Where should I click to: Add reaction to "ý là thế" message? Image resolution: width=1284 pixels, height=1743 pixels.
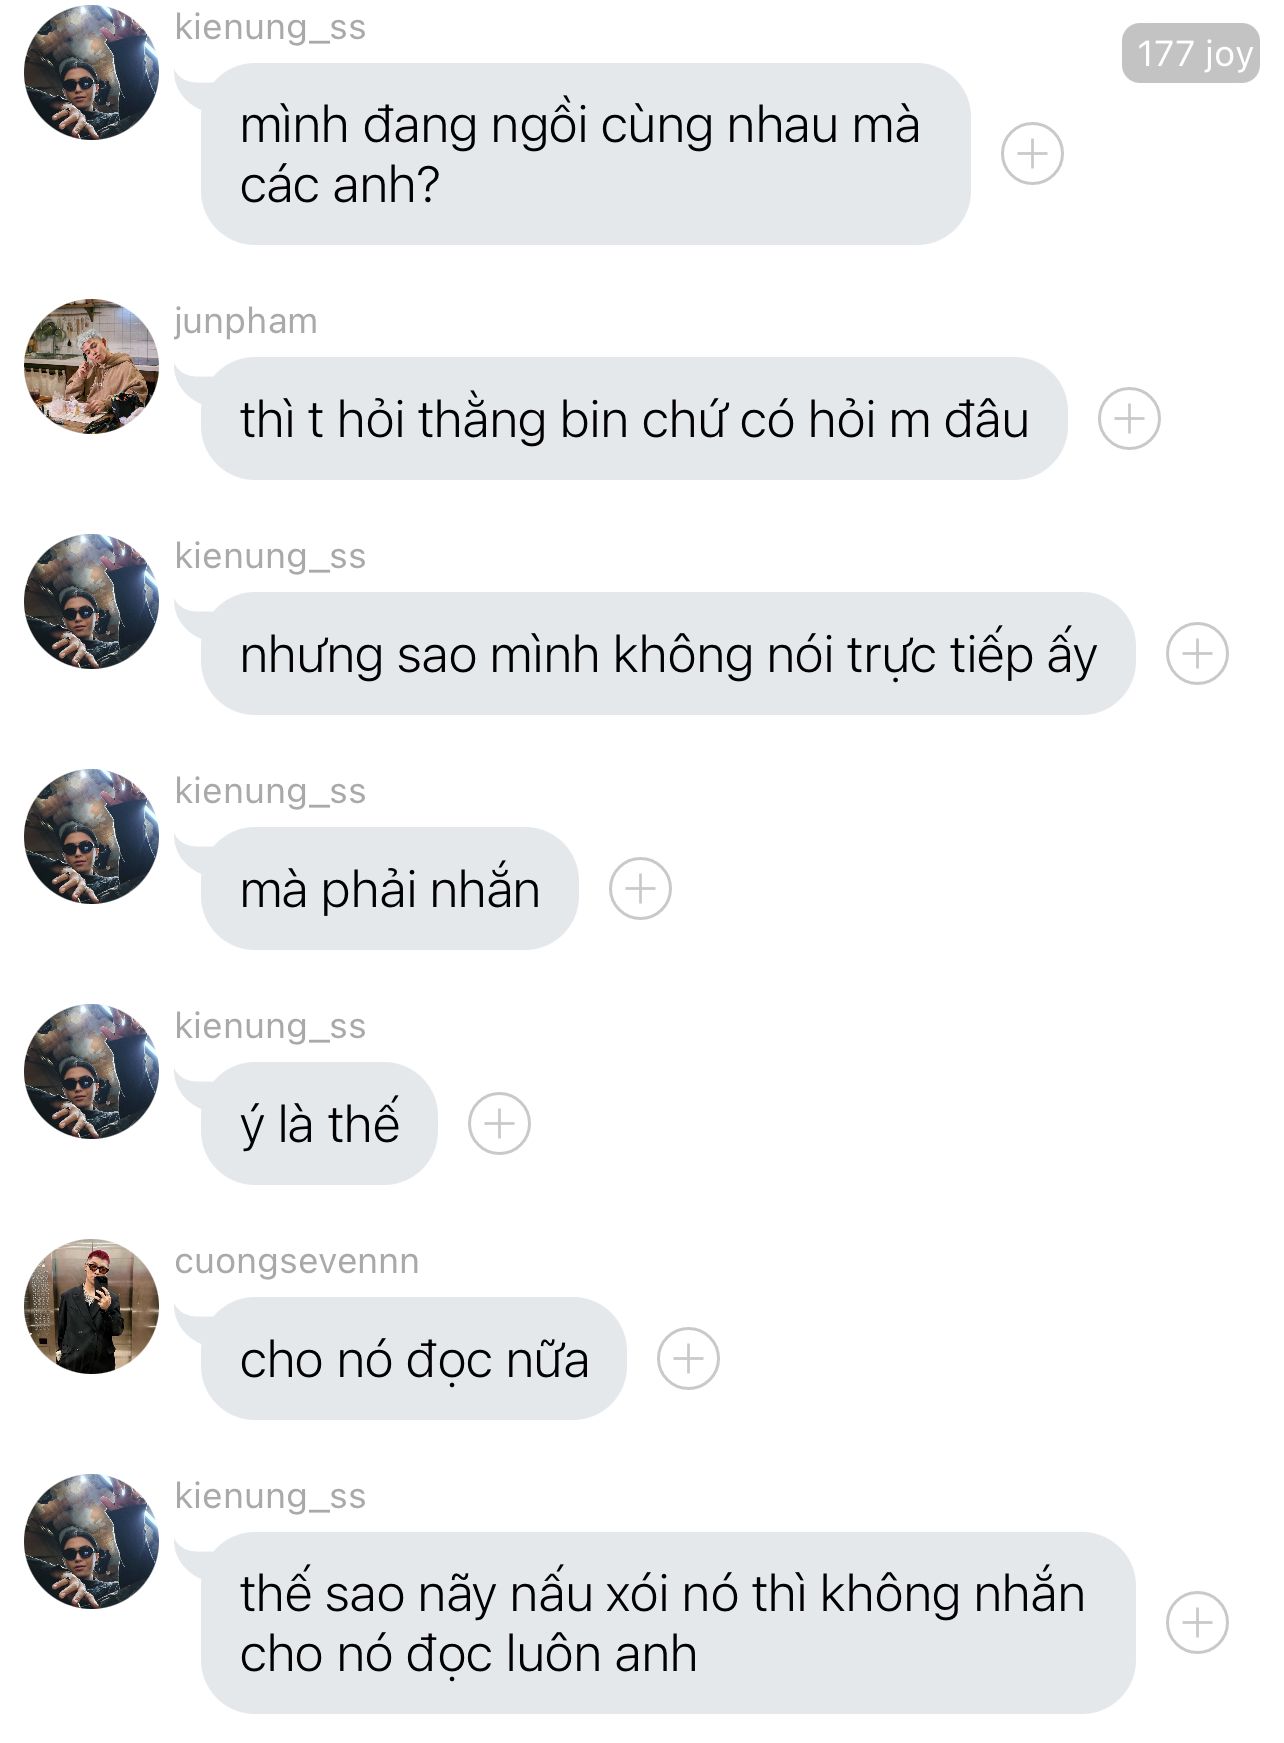tap(499, 1123)
